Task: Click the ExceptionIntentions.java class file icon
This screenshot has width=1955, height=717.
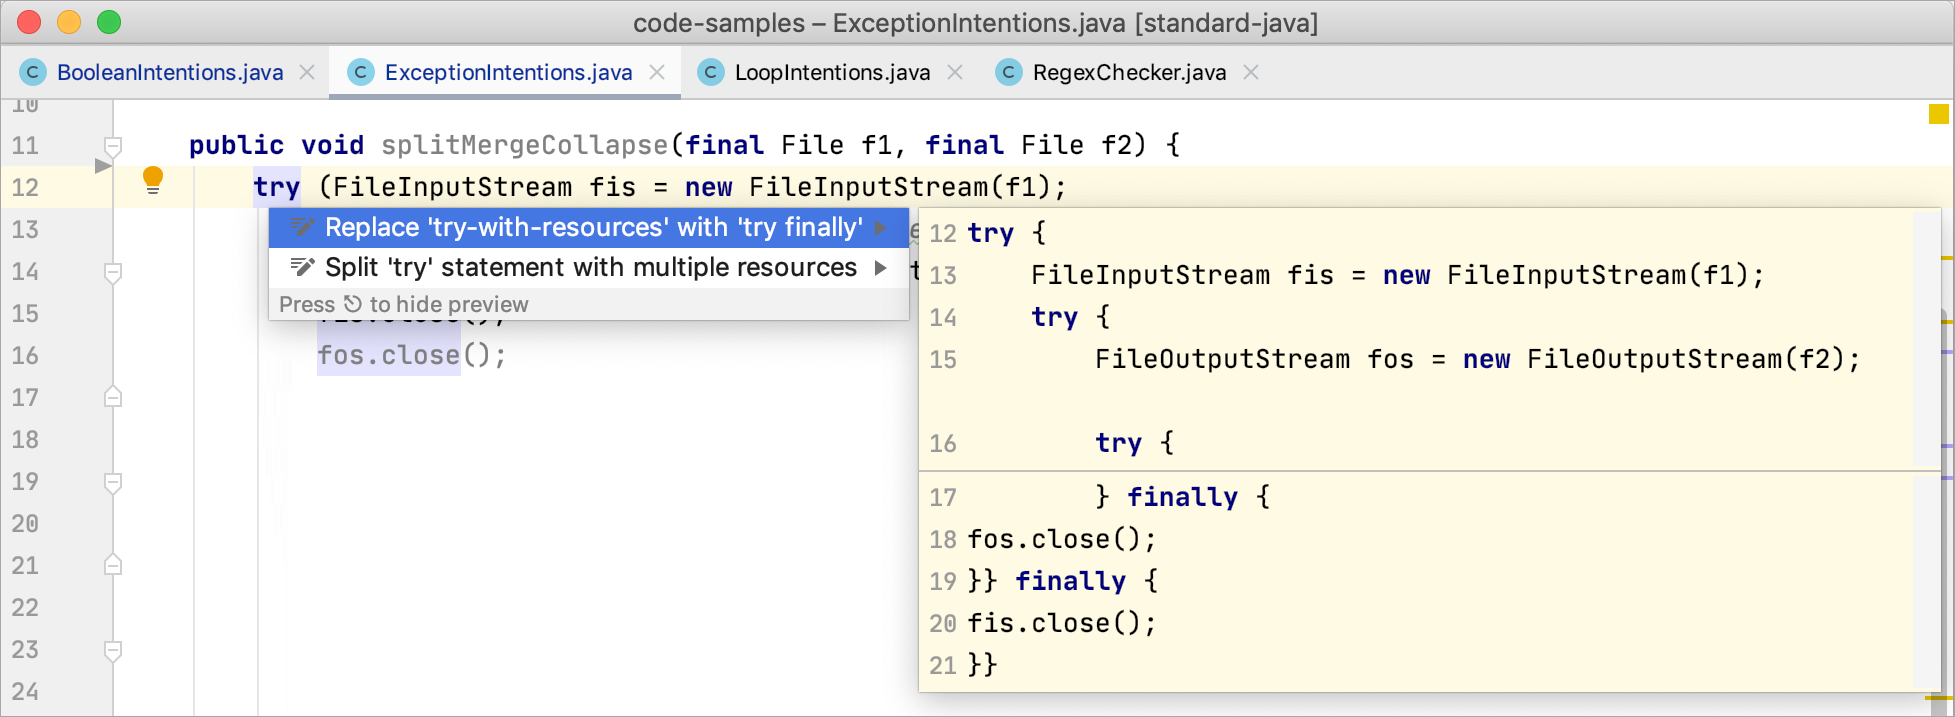Action: pos(361,73)
